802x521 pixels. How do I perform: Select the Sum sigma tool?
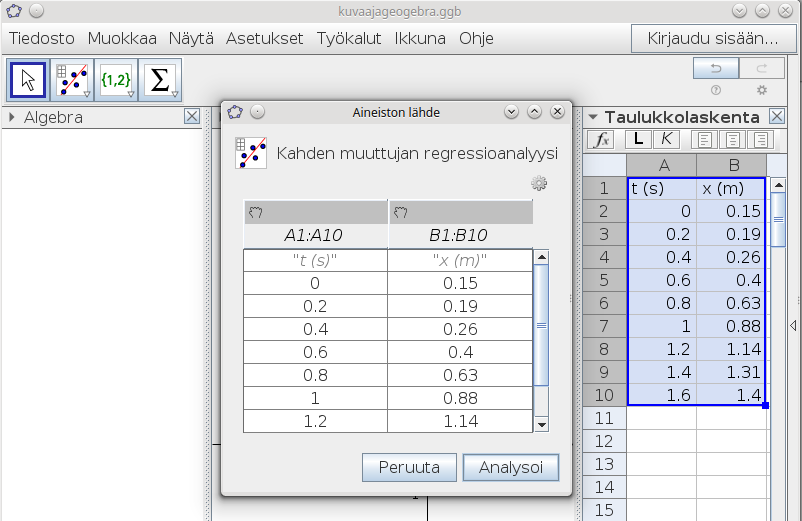(160, 79)
